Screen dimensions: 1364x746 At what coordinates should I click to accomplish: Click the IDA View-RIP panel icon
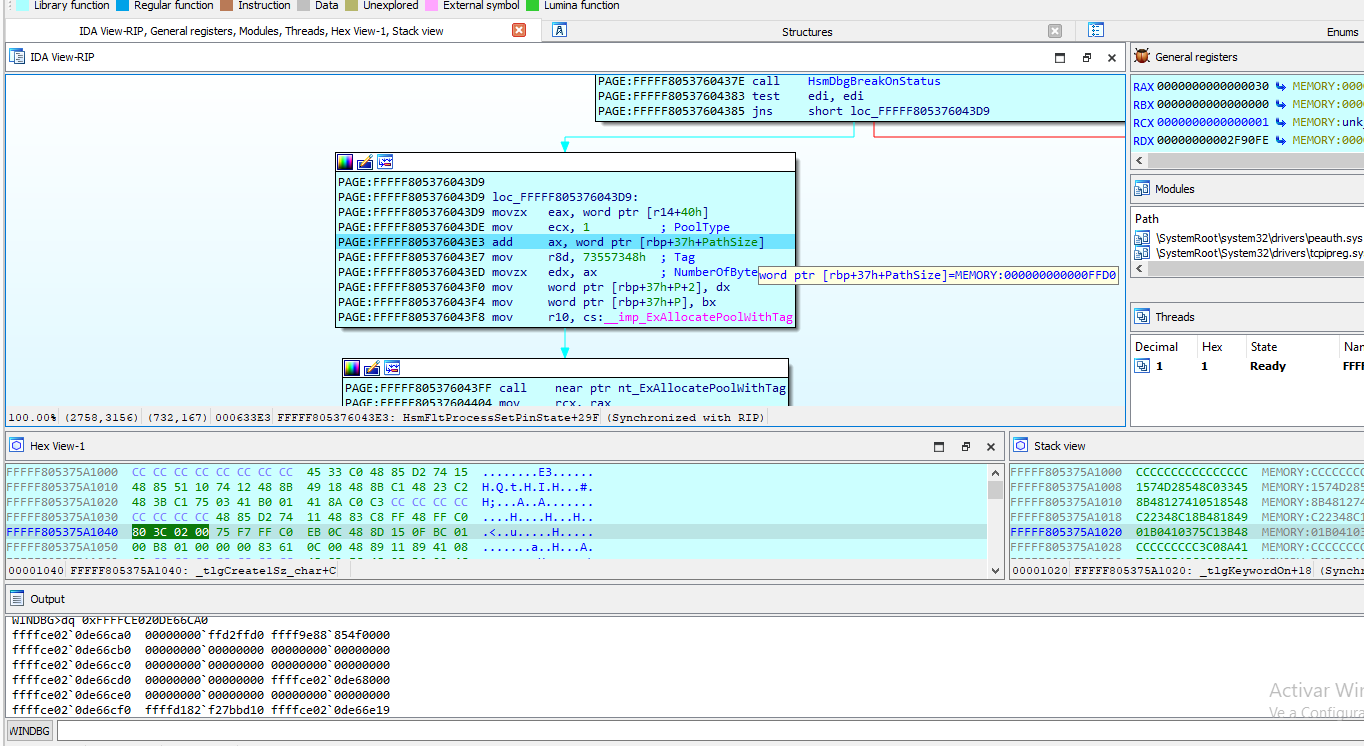point(17,57)
